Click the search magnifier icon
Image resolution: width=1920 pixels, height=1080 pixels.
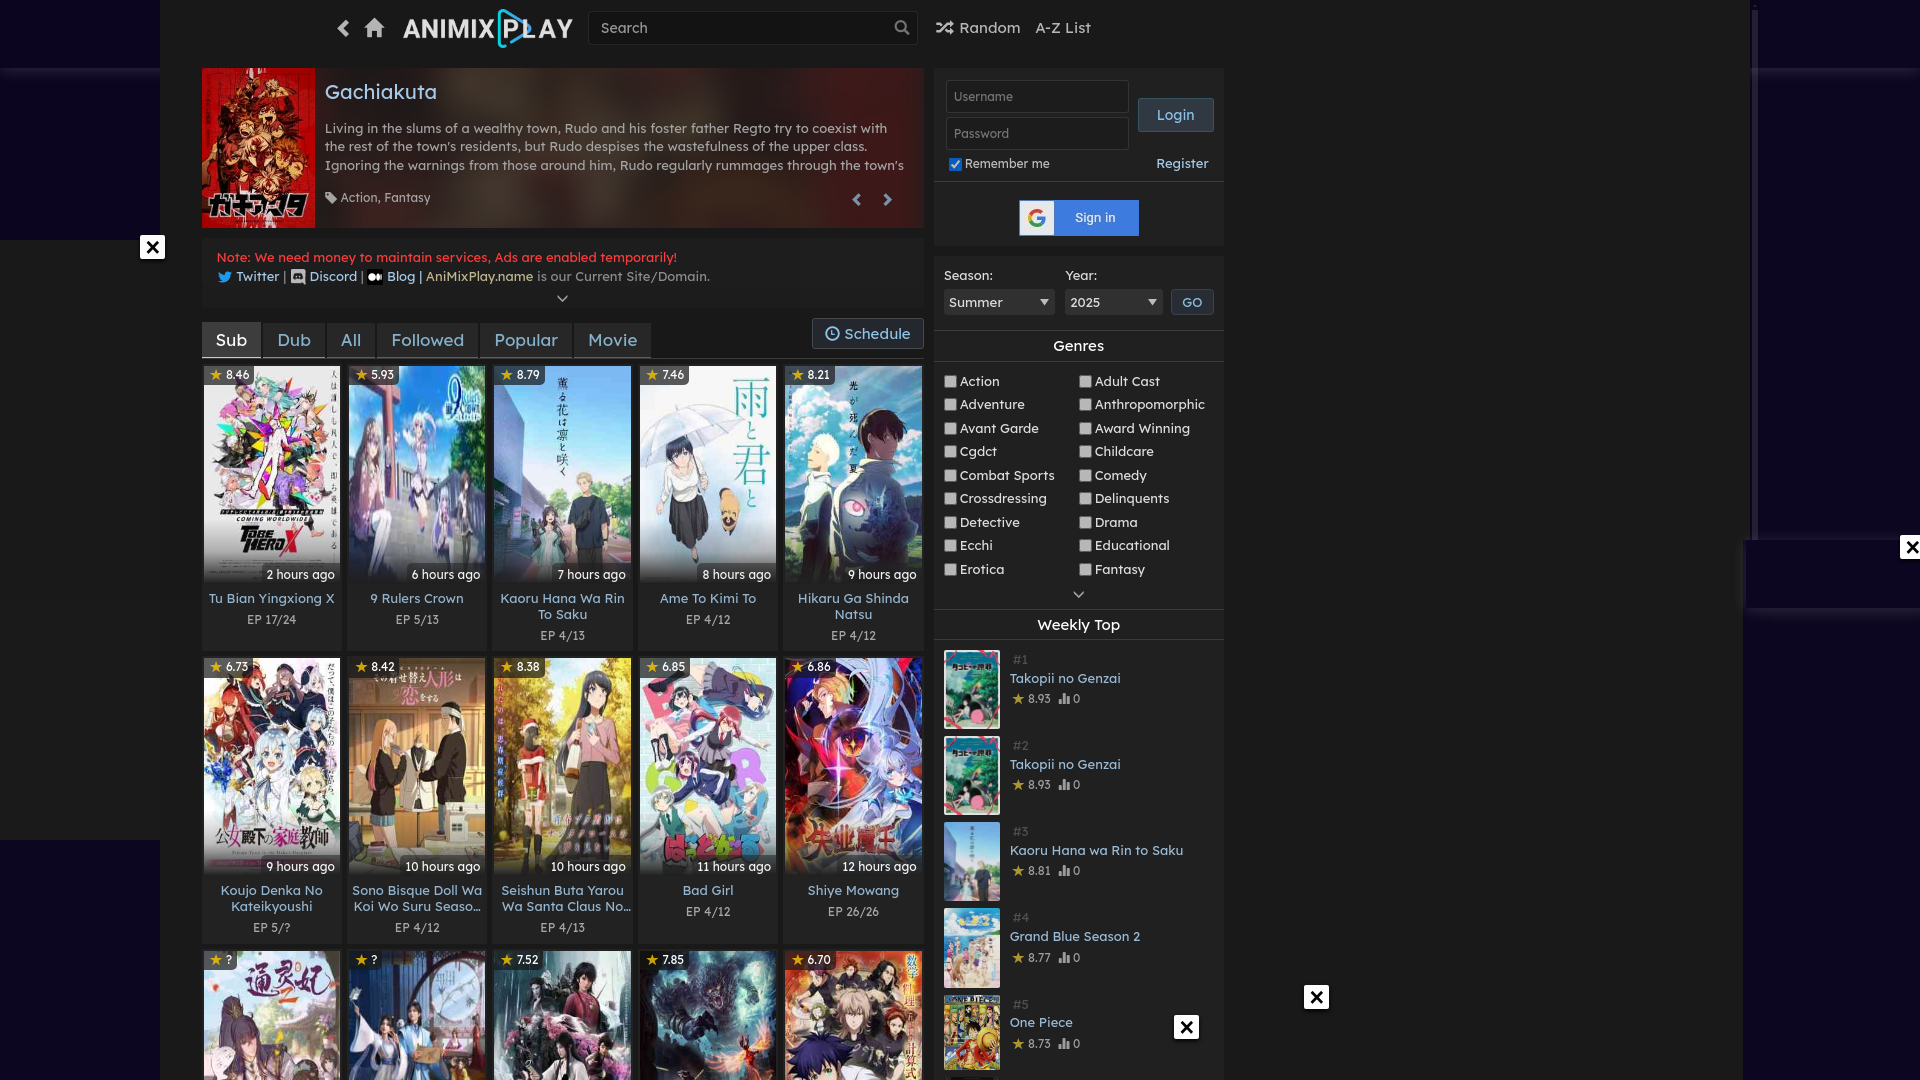901,28
